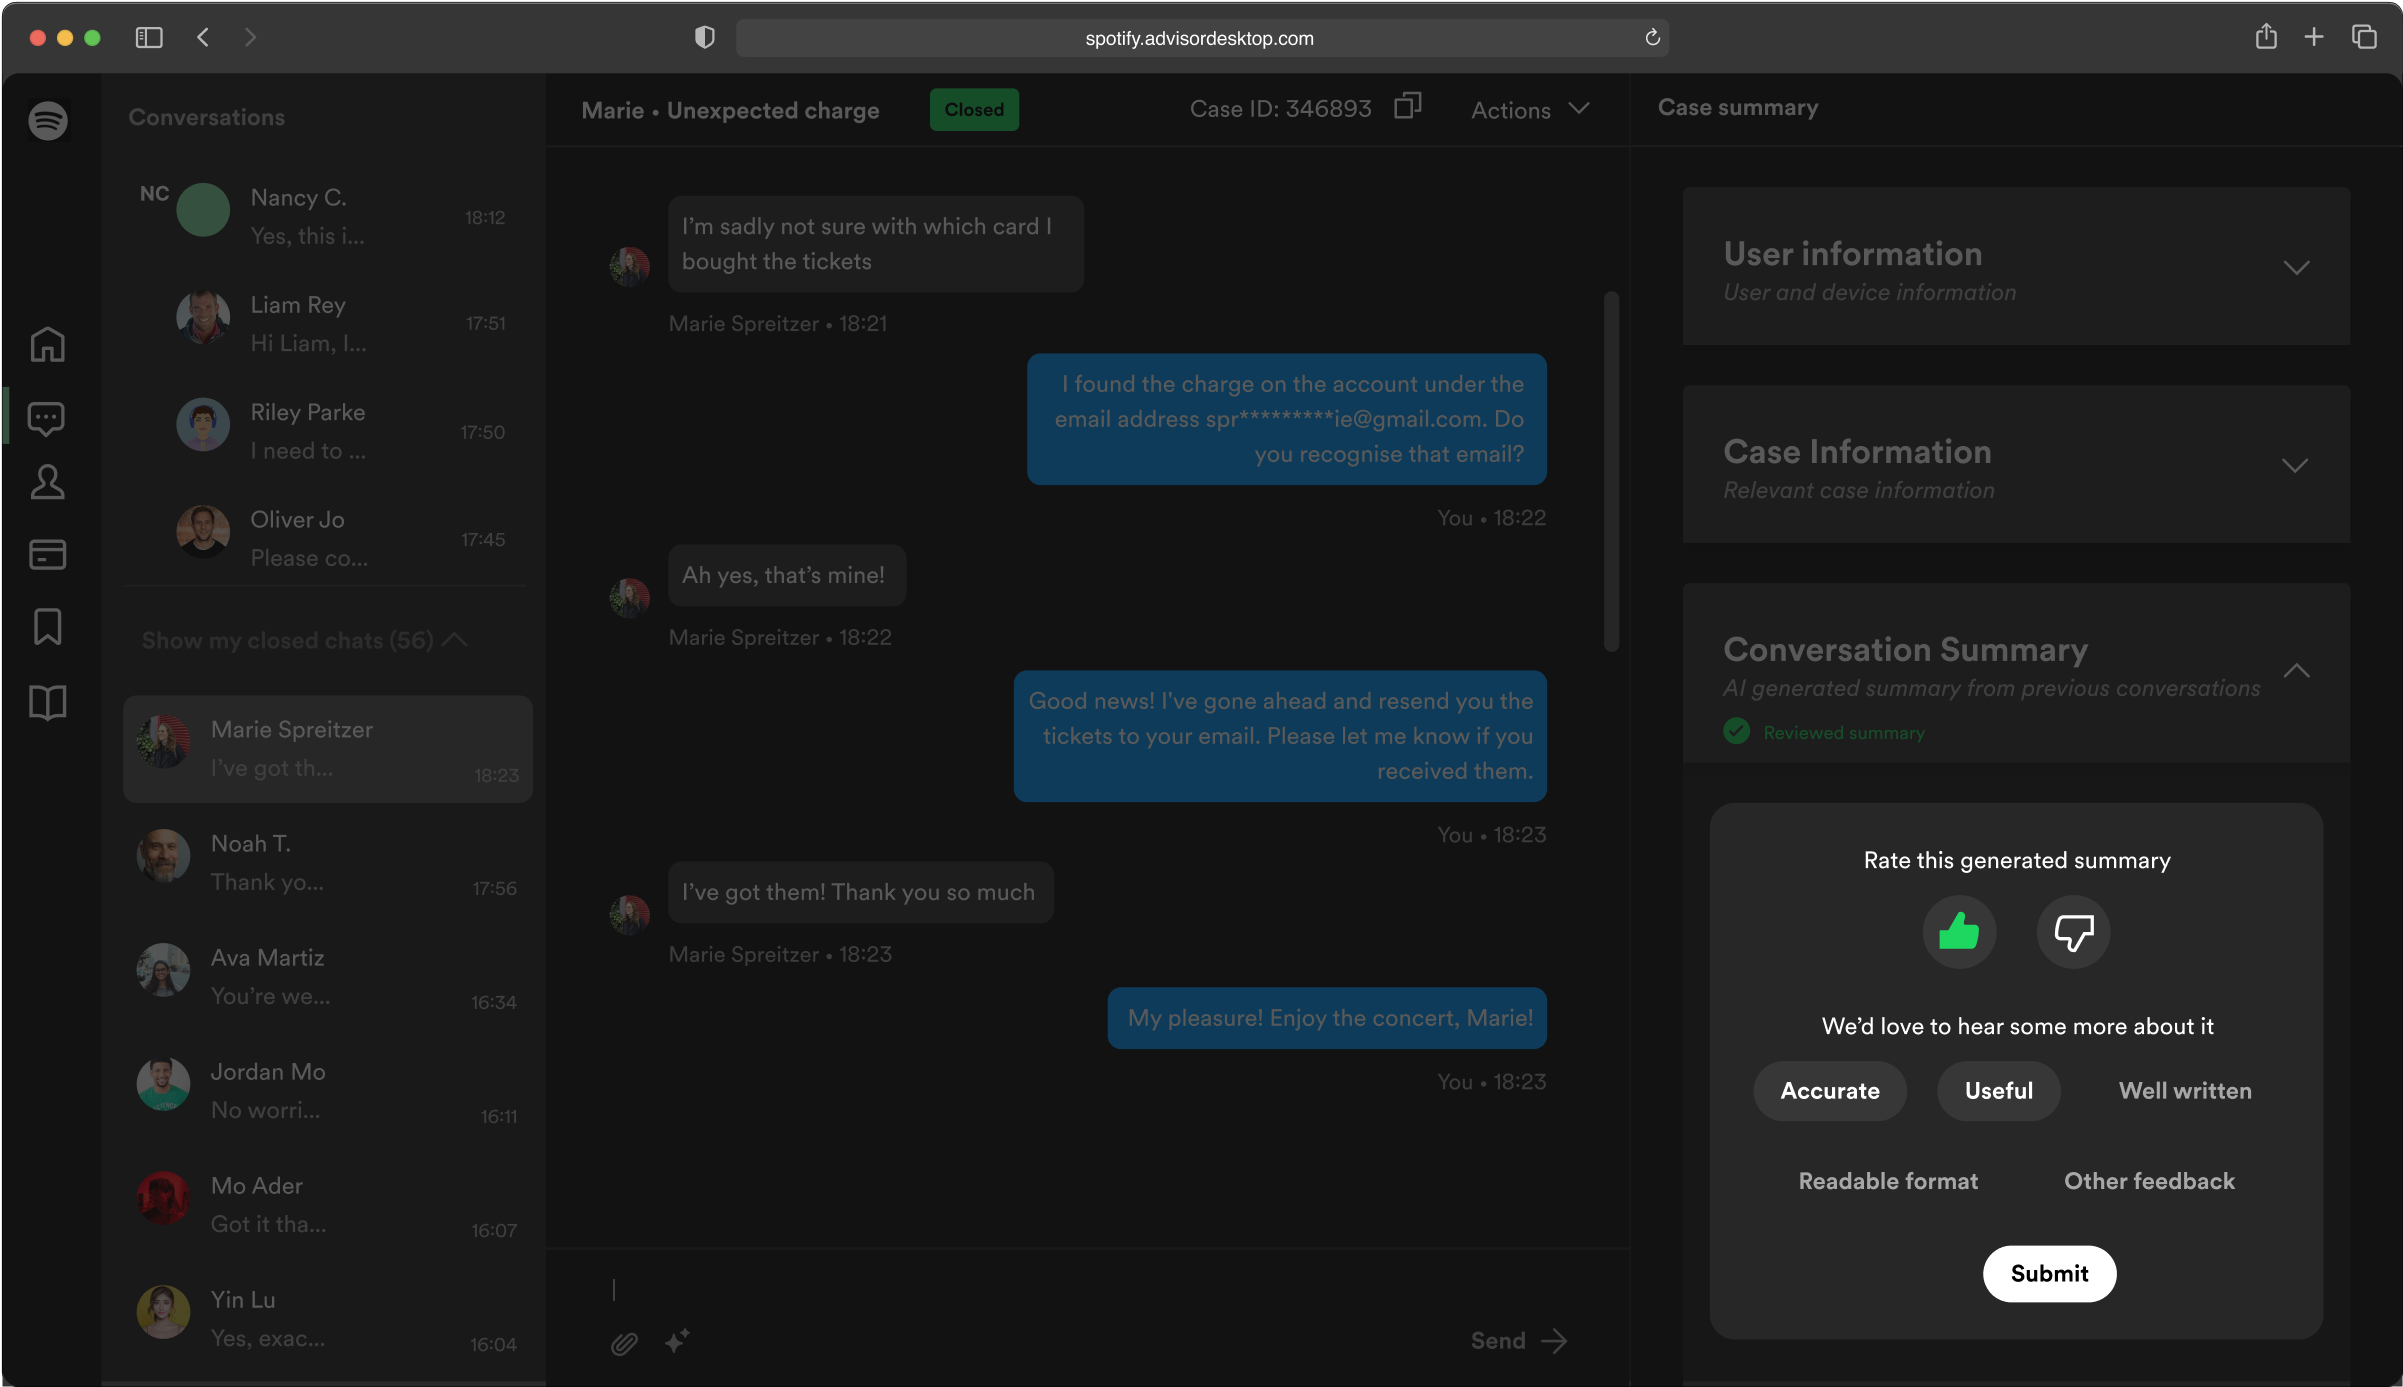Screen dimensions: 2403x1387
Task: Expand the User information section
Action: 2295,268
